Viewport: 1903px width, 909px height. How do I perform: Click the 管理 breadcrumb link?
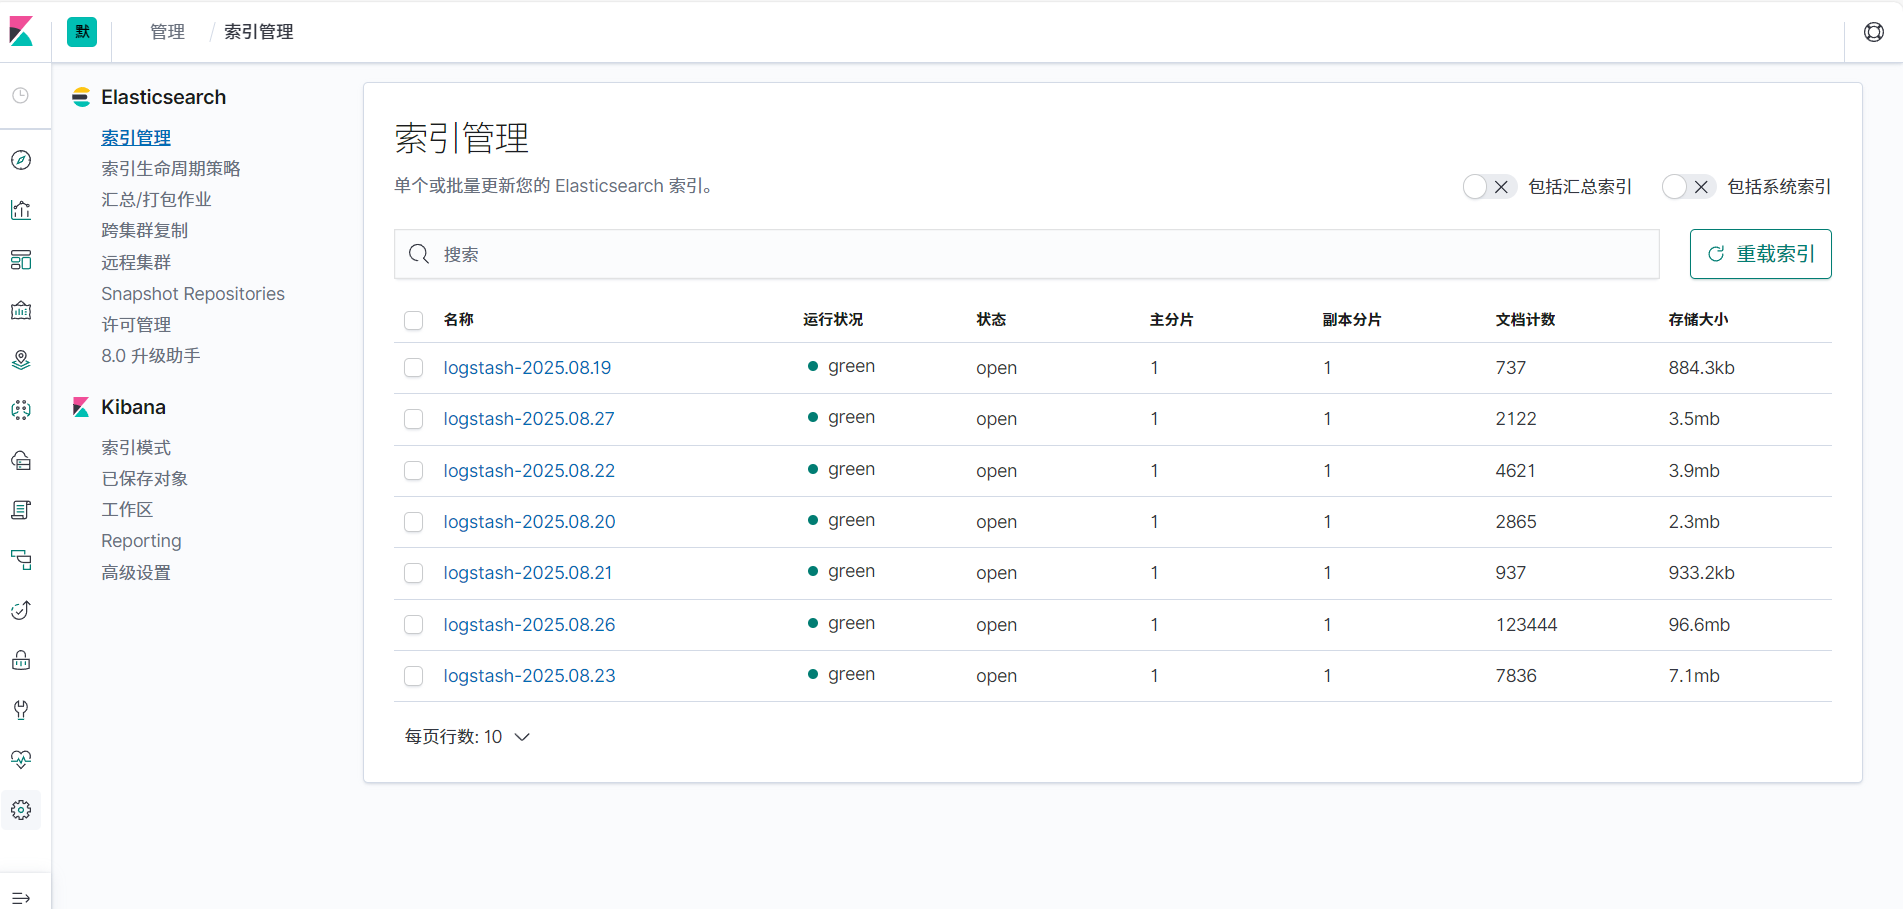click(167, 32)
